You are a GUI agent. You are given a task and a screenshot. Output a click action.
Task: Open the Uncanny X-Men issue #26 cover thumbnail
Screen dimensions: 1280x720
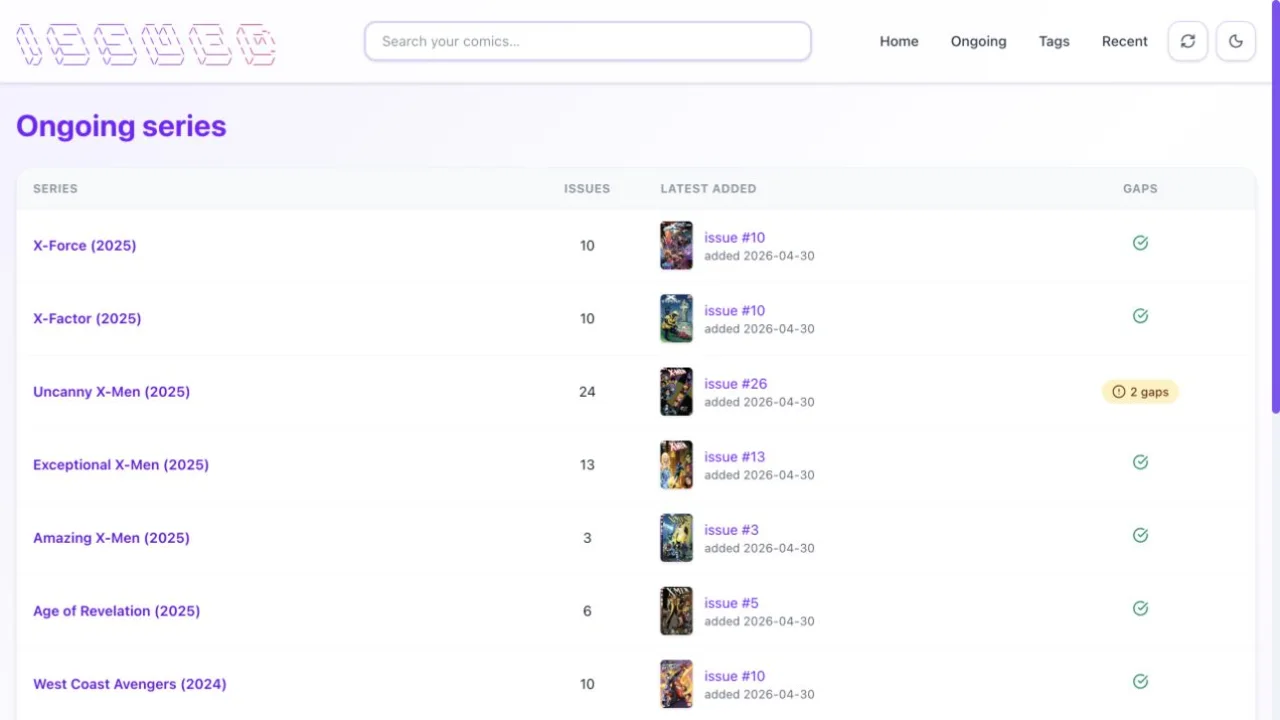coord(676,391)
